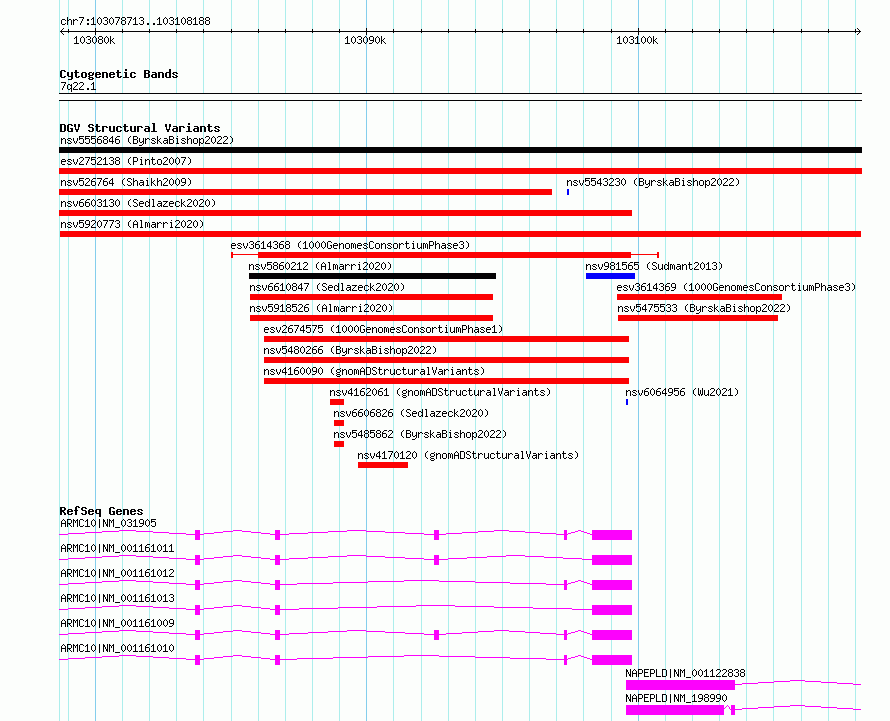
Task: Click the black bar under nsv5860212
Action: coord(372,276)
